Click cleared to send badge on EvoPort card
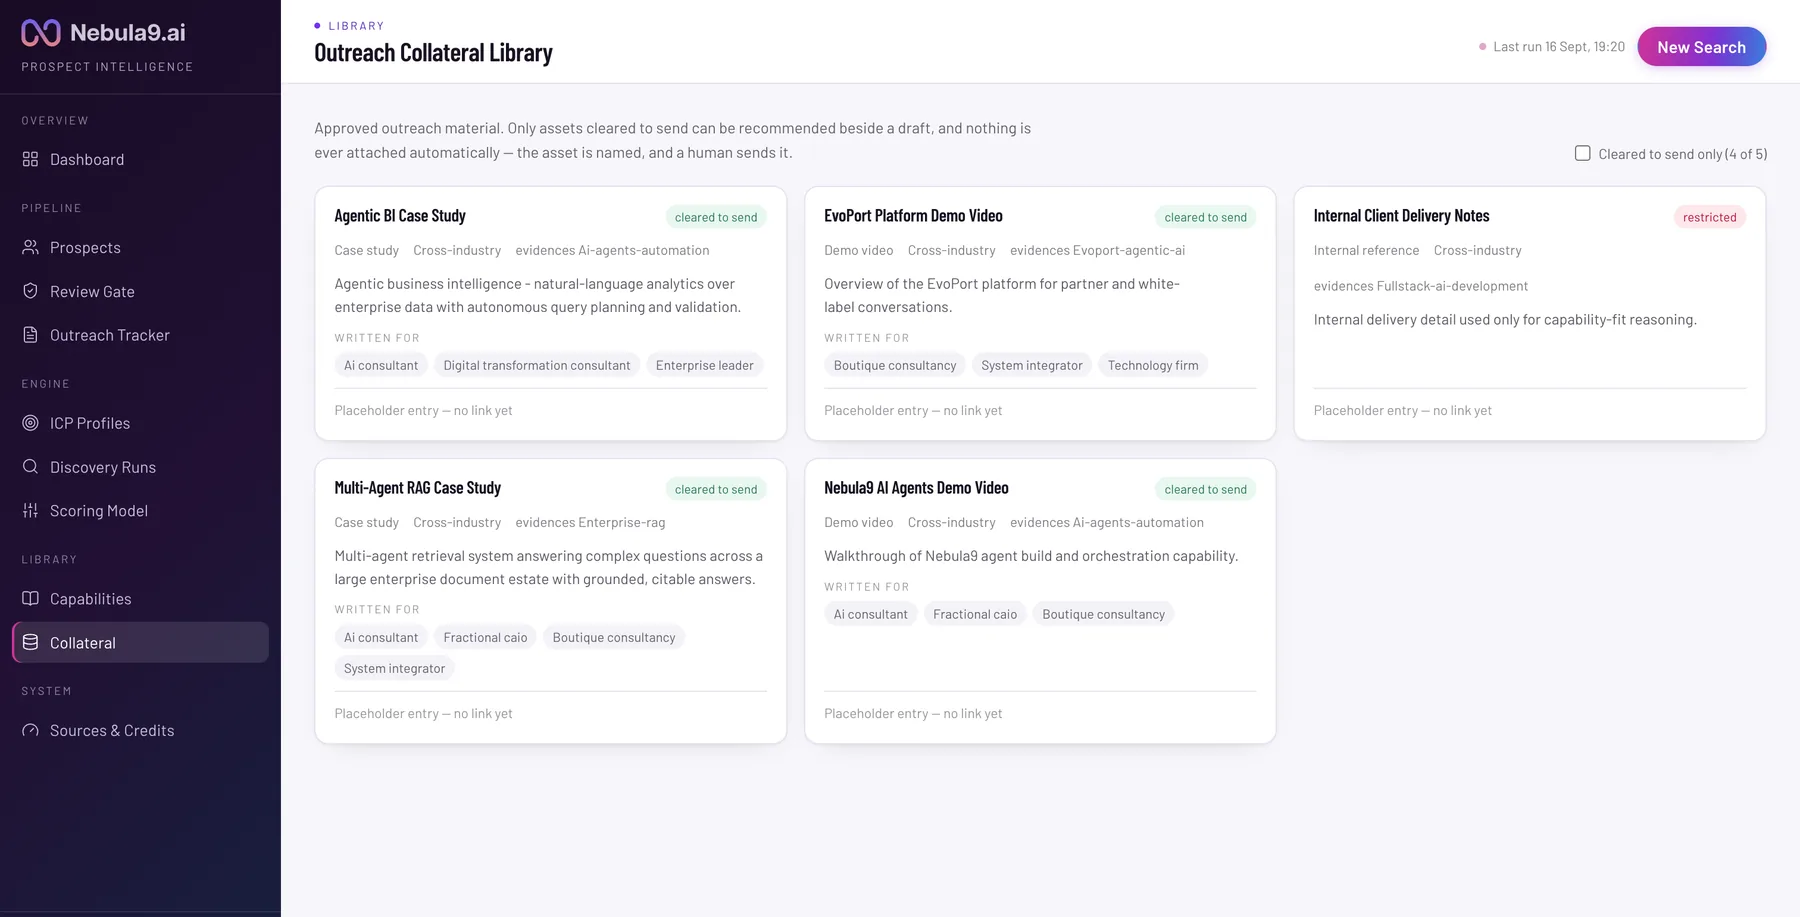Image resolution: width=1800 pixels, height=917 pixels. click(1205, 217)
